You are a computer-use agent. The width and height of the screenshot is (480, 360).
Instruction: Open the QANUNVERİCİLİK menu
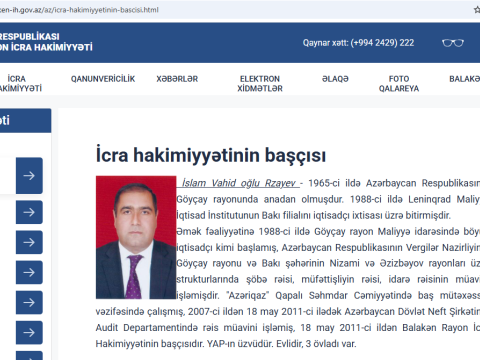point(103,79)
